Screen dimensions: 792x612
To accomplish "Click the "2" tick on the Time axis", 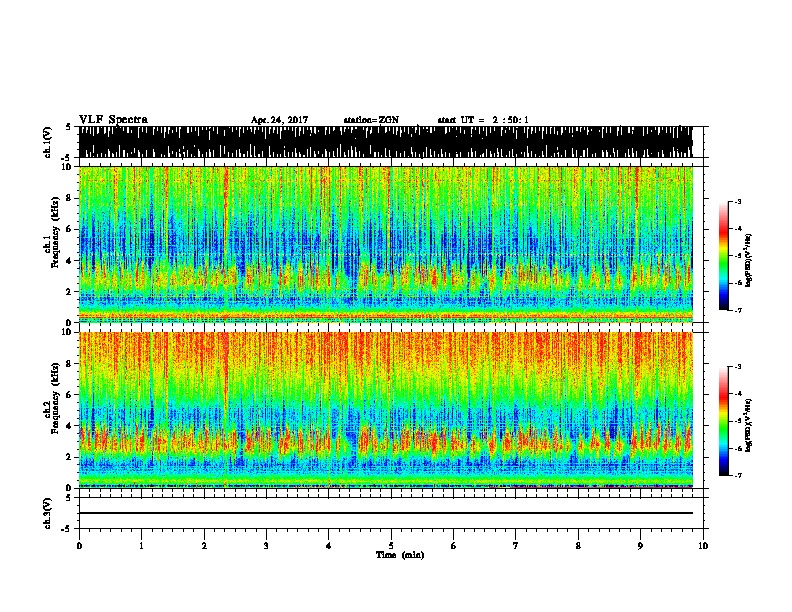I will [x=204, y=546].
